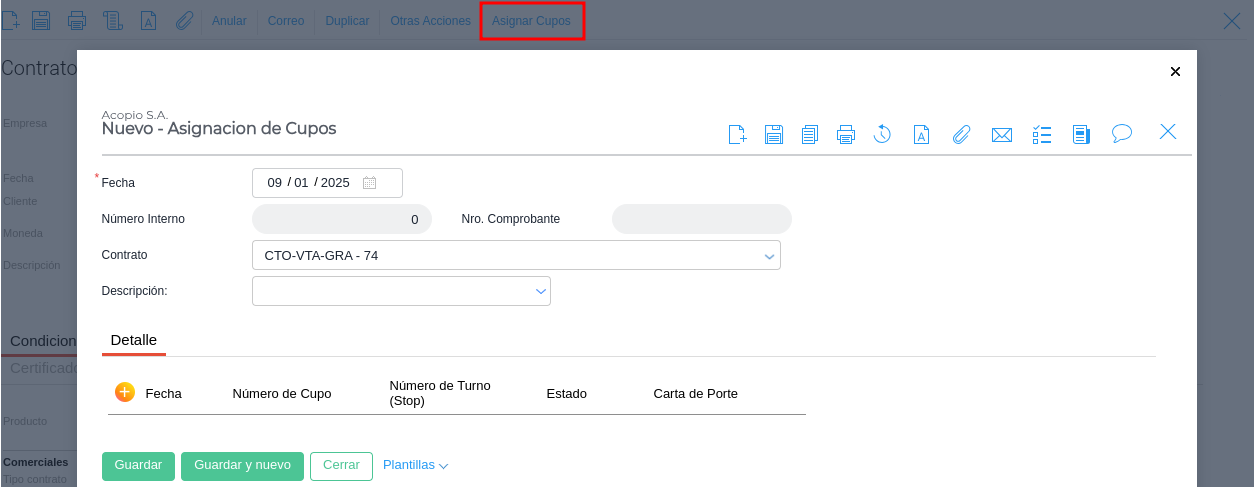Click the Número de Turno (Stop) column header
The image size is (1254, 487).
(x=440, y=393)
